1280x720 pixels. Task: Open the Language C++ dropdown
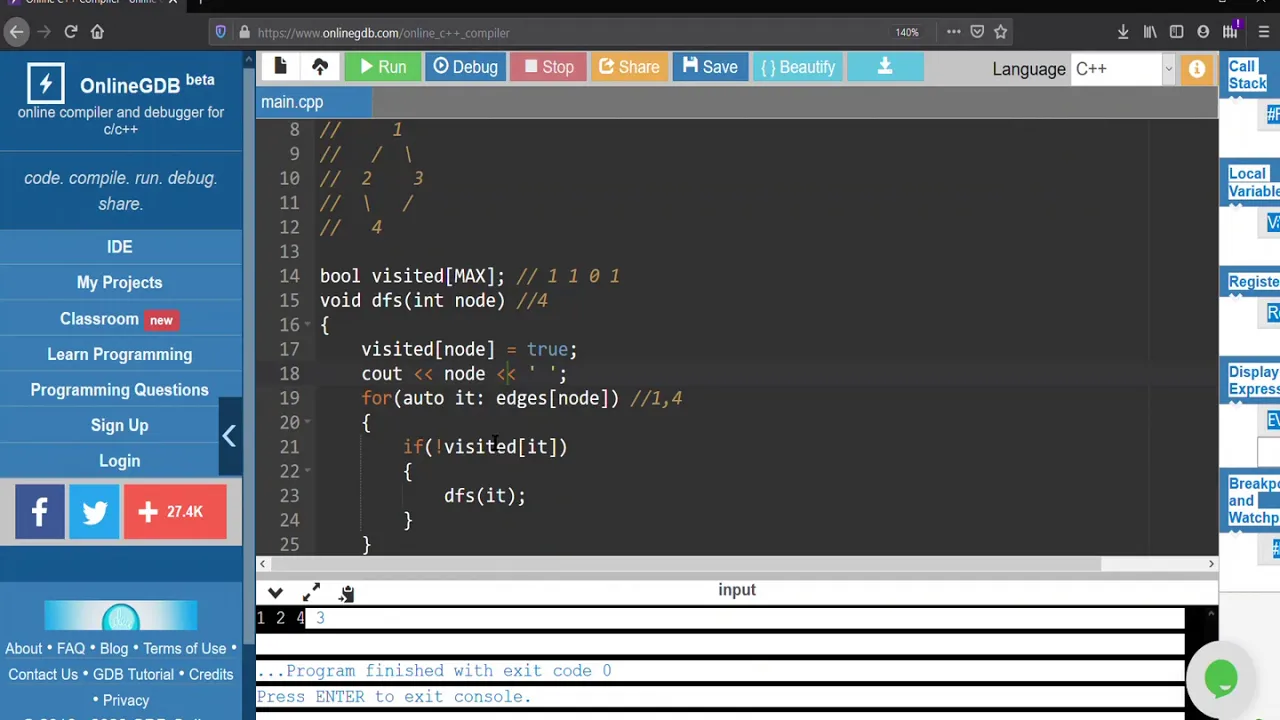[1123, 69]
